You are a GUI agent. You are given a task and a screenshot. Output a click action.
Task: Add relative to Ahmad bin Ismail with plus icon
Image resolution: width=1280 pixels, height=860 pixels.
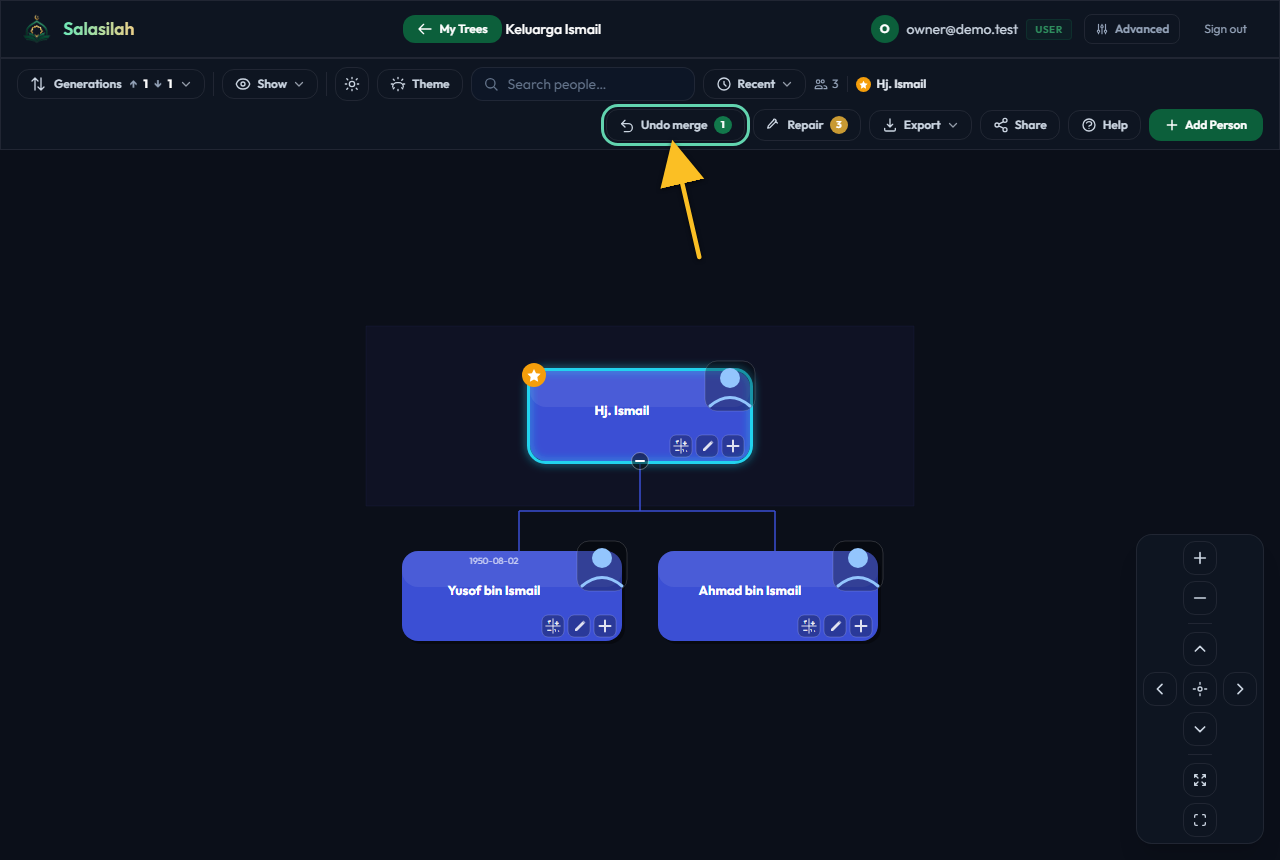(x=861, y=626)
